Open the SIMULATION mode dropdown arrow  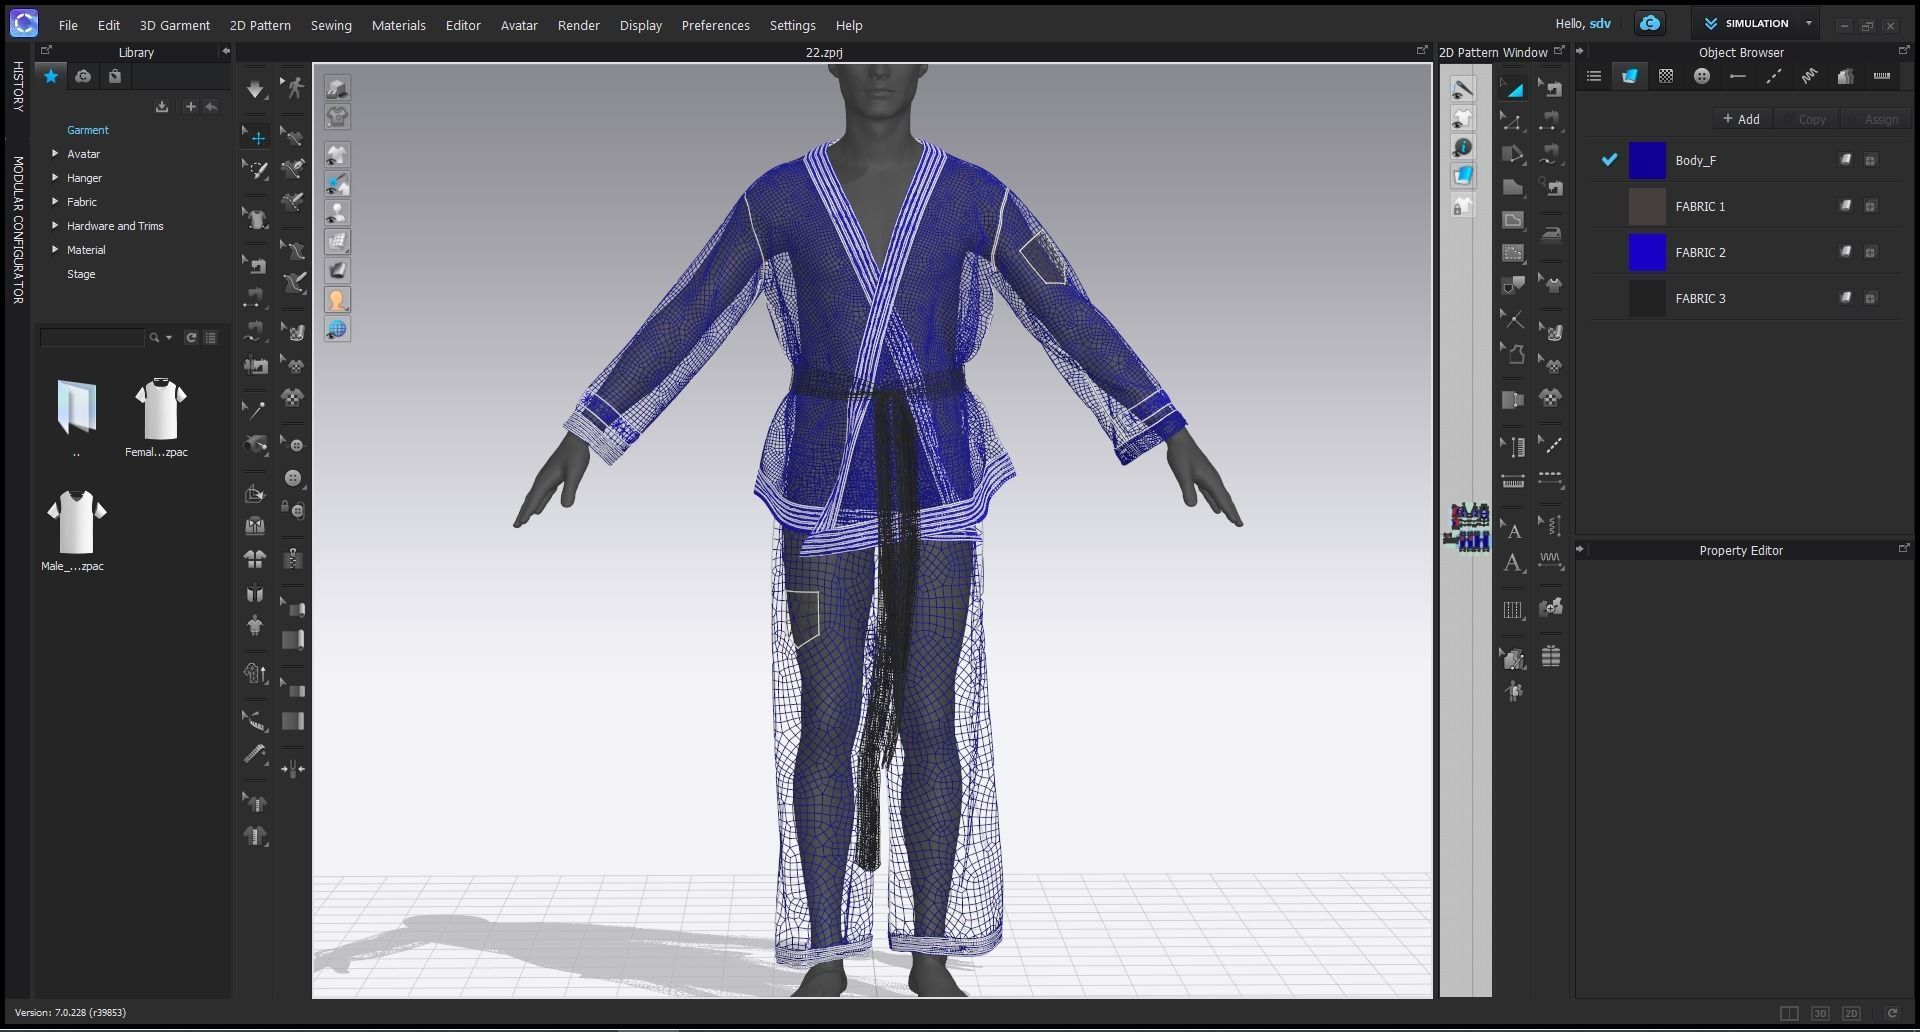click(x=1808, y=23)
